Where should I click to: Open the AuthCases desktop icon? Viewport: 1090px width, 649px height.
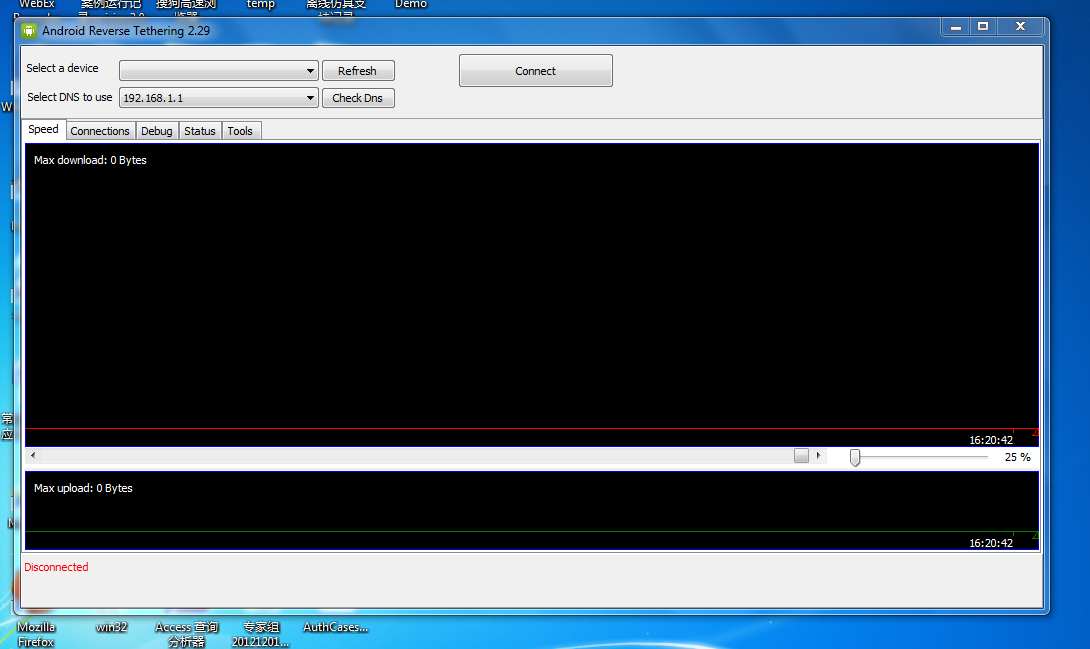[x=336, y=627]
